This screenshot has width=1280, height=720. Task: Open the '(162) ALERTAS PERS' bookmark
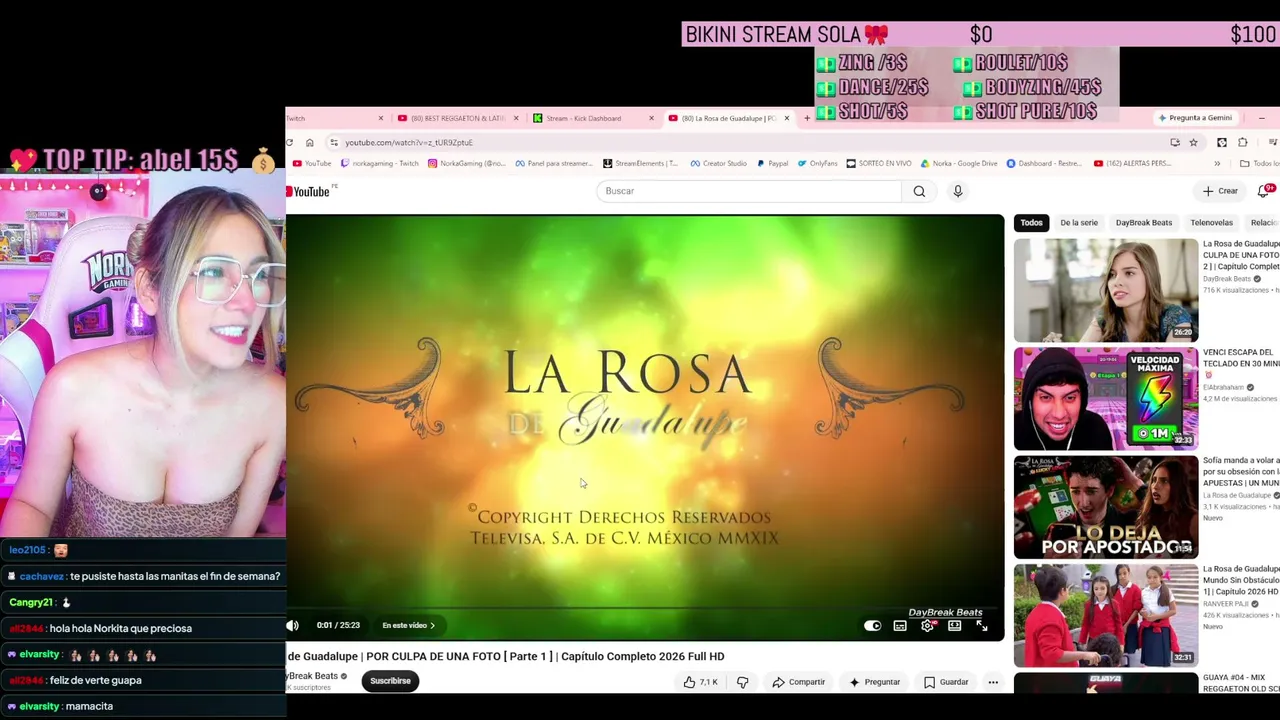1132,163
